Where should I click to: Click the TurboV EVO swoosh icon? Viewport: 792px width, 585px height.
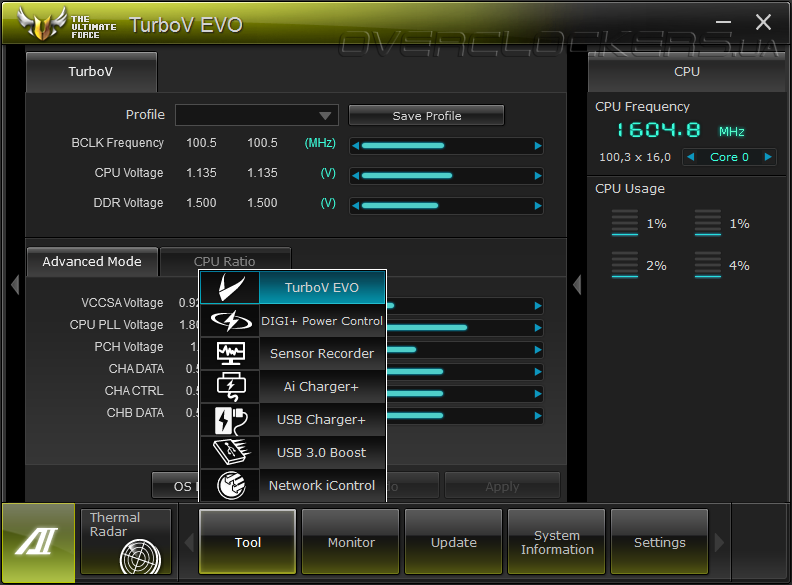tap(230, 287)
